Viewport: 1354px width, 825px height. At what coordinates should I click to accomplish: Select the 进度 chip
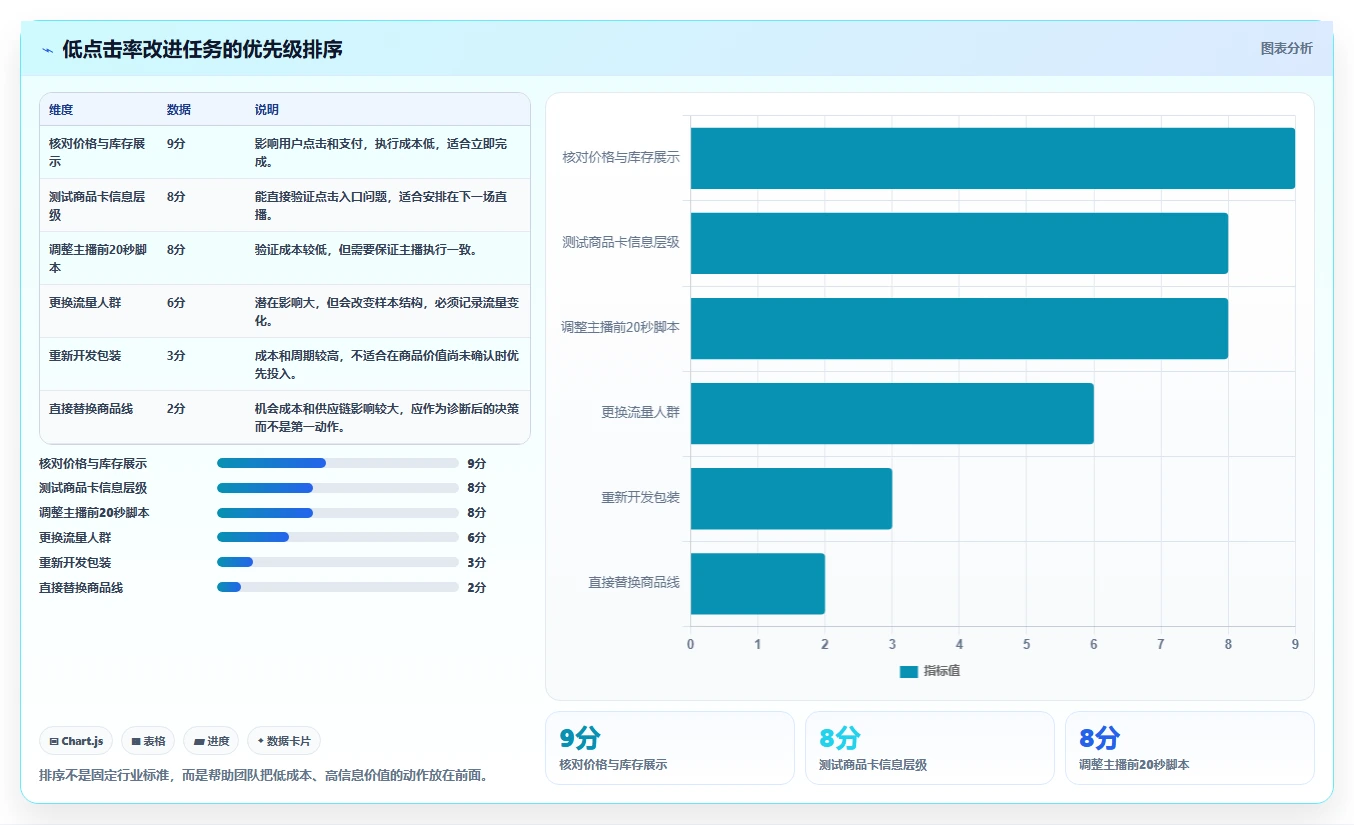click(x=211, y=741)
